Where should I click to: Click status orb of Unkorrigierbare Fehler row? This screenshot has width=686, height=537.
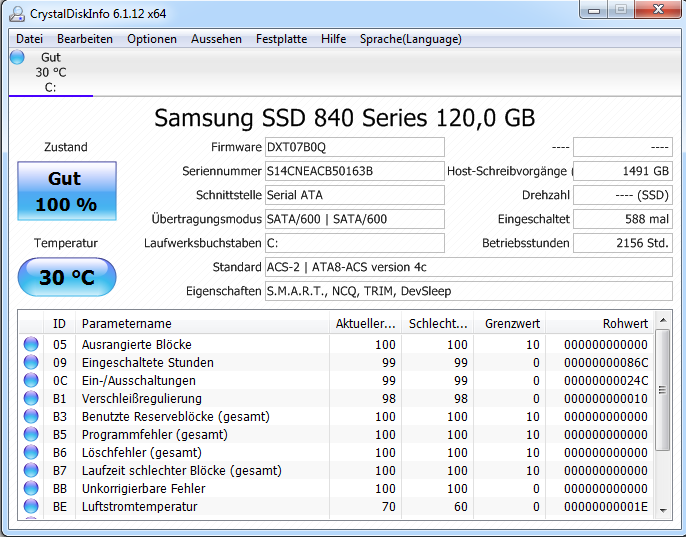(31, 488)
